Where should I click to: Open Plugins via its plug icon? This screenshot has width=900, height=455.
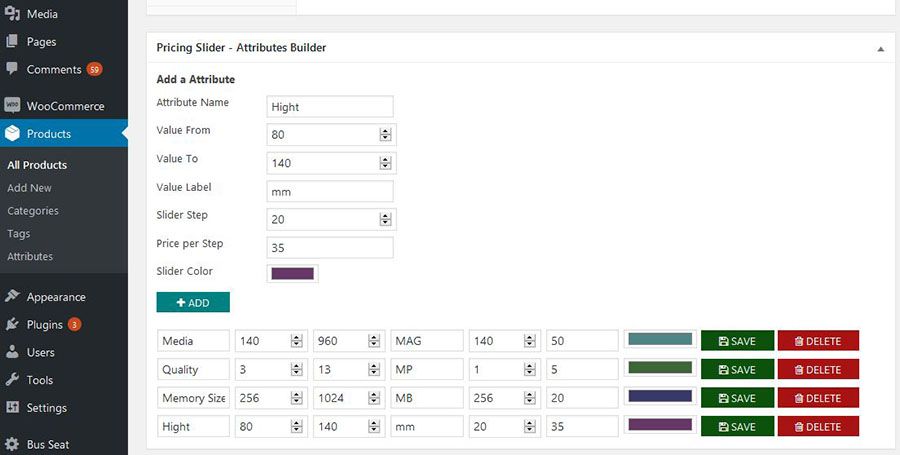13,324
